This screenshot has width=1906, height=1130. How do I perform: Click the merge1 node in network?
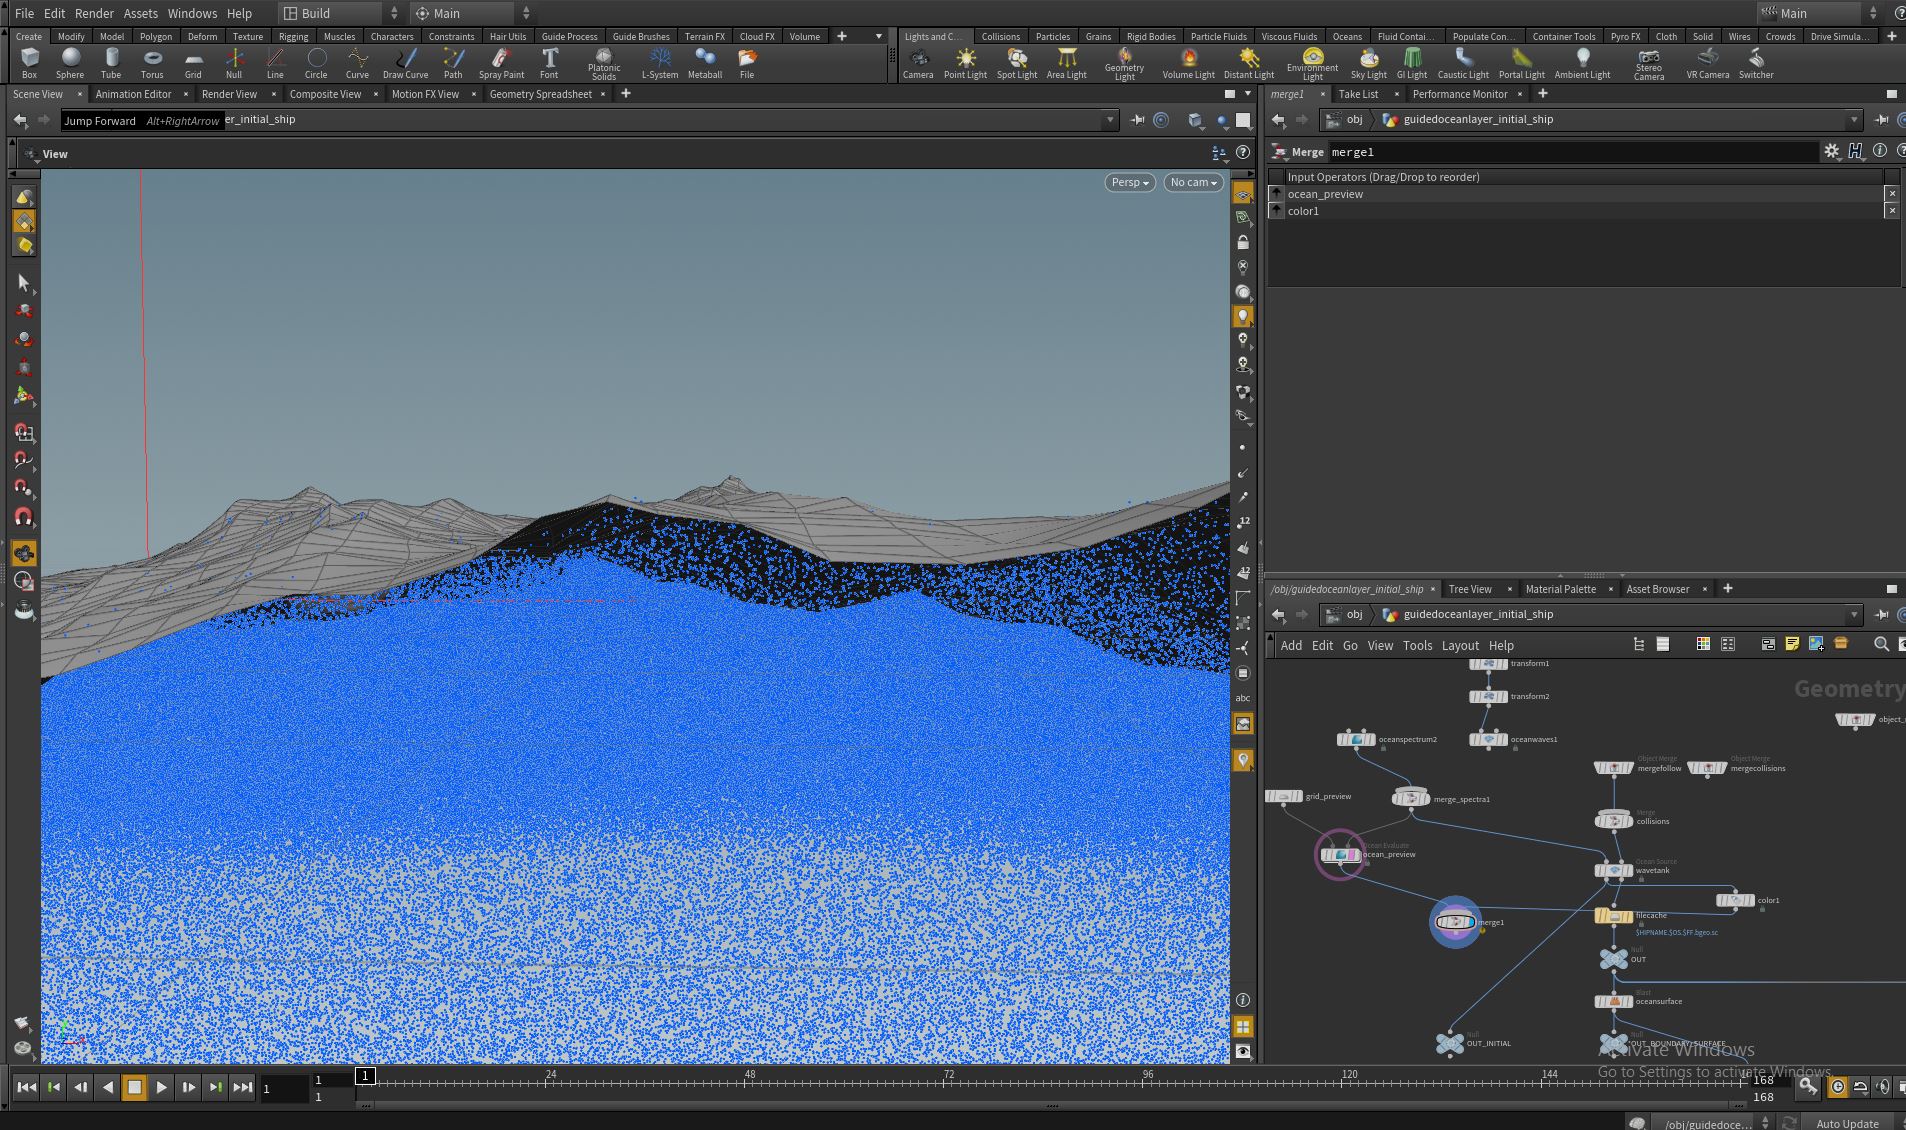click(x=1455, y=922)
